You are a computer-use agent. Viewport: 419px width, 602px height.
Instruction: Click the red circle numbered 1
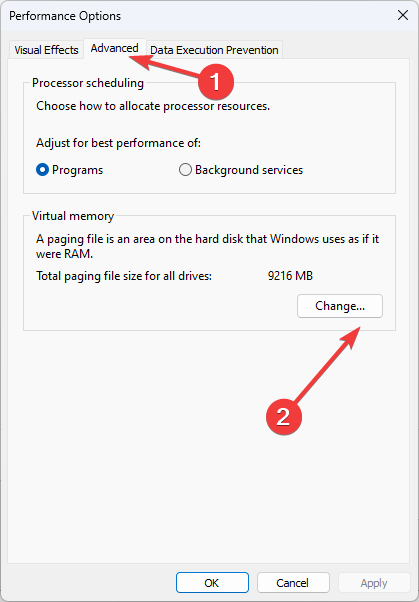click(x=216, y=81)
